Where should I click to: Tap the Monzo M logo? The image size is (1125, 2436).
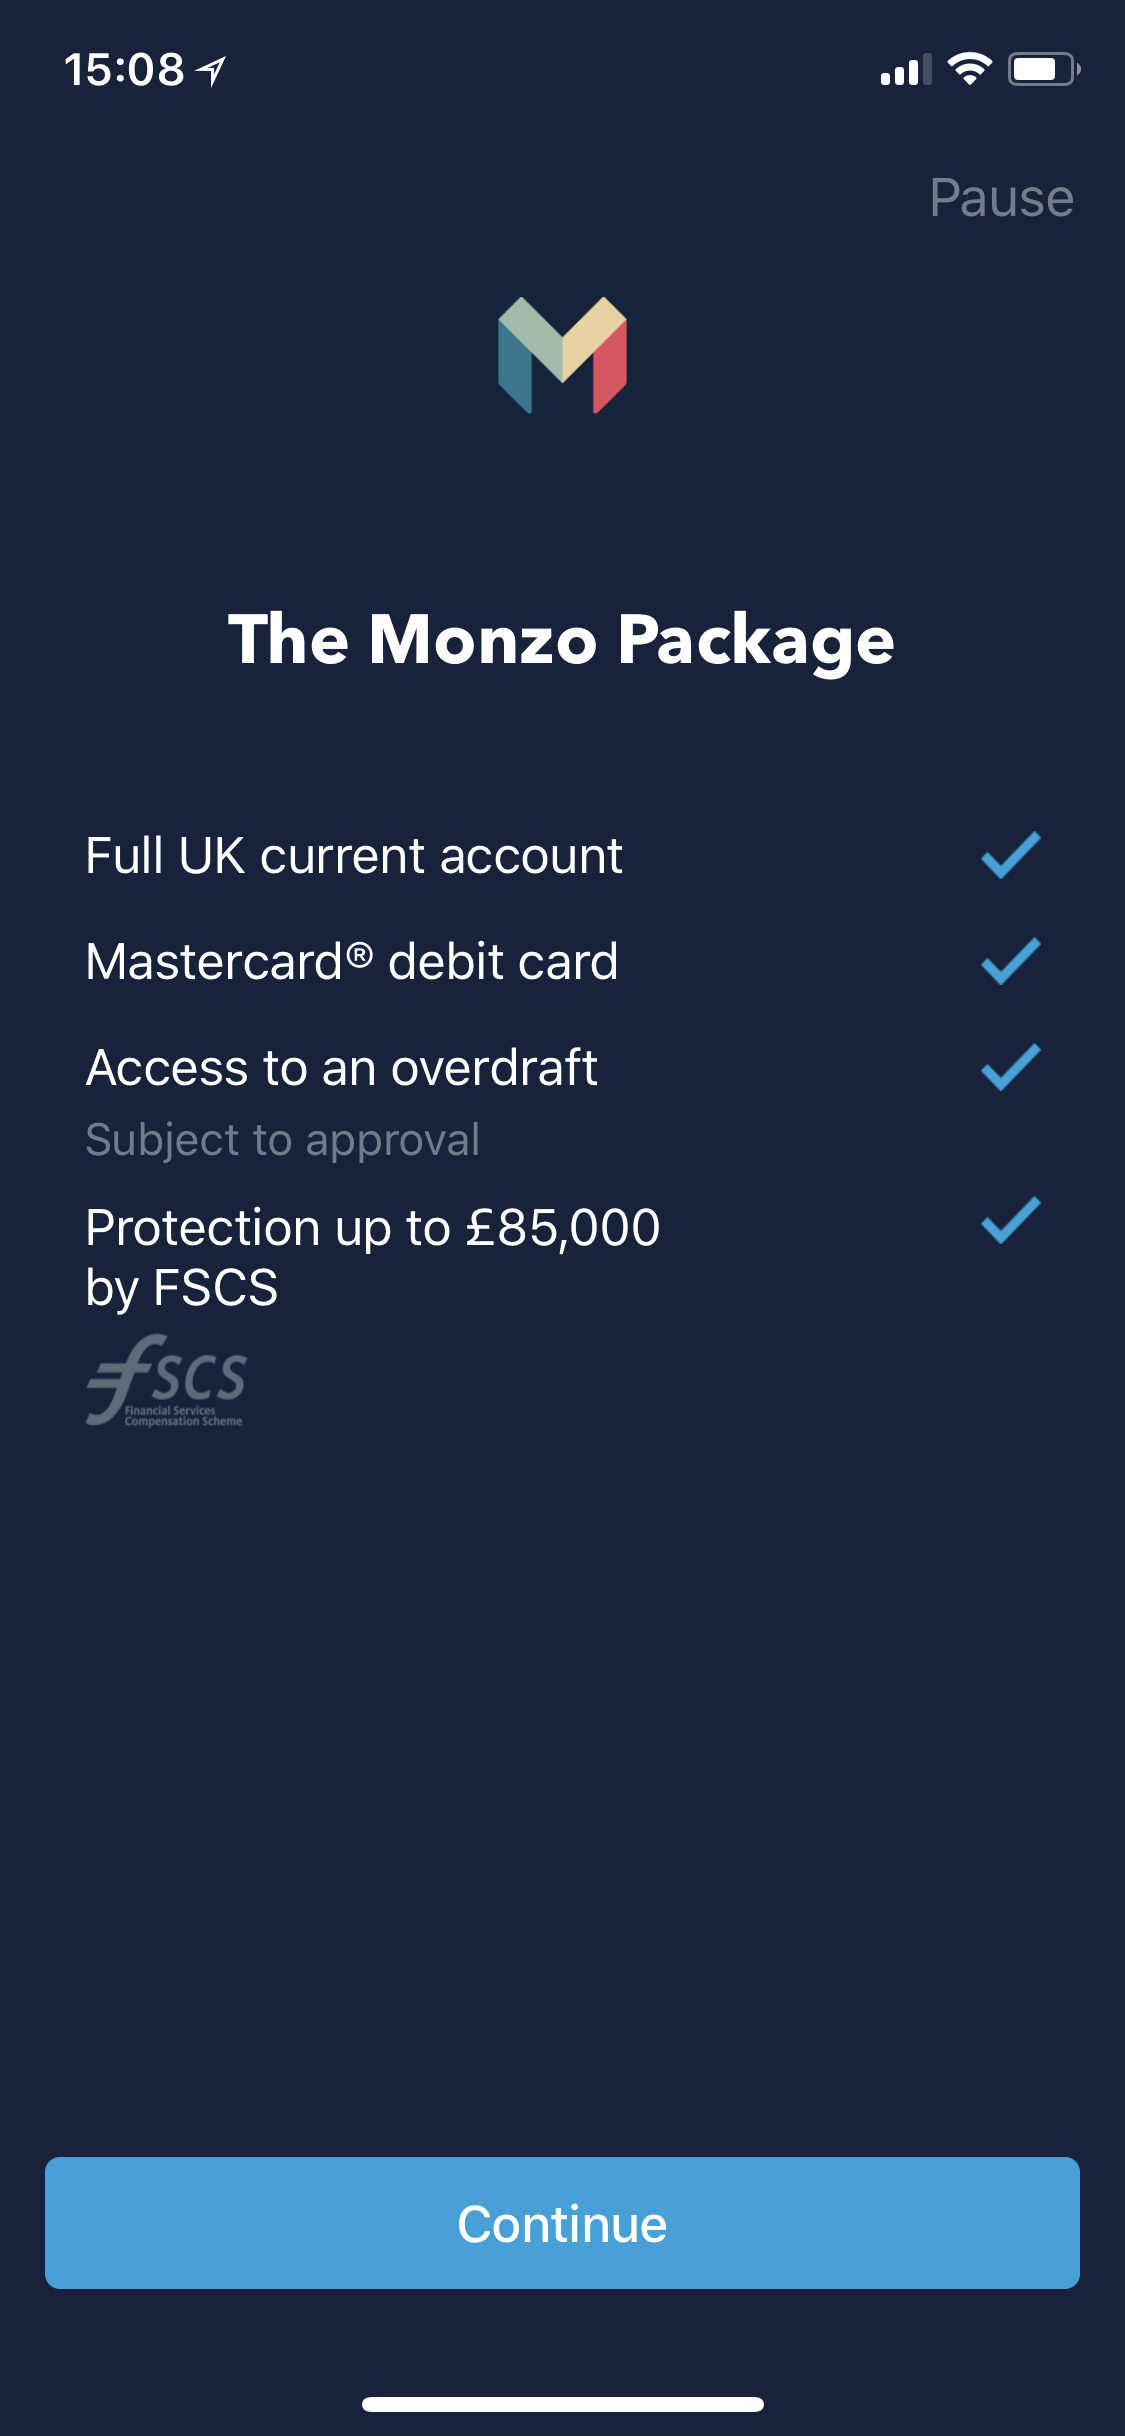tap(562, 355)
